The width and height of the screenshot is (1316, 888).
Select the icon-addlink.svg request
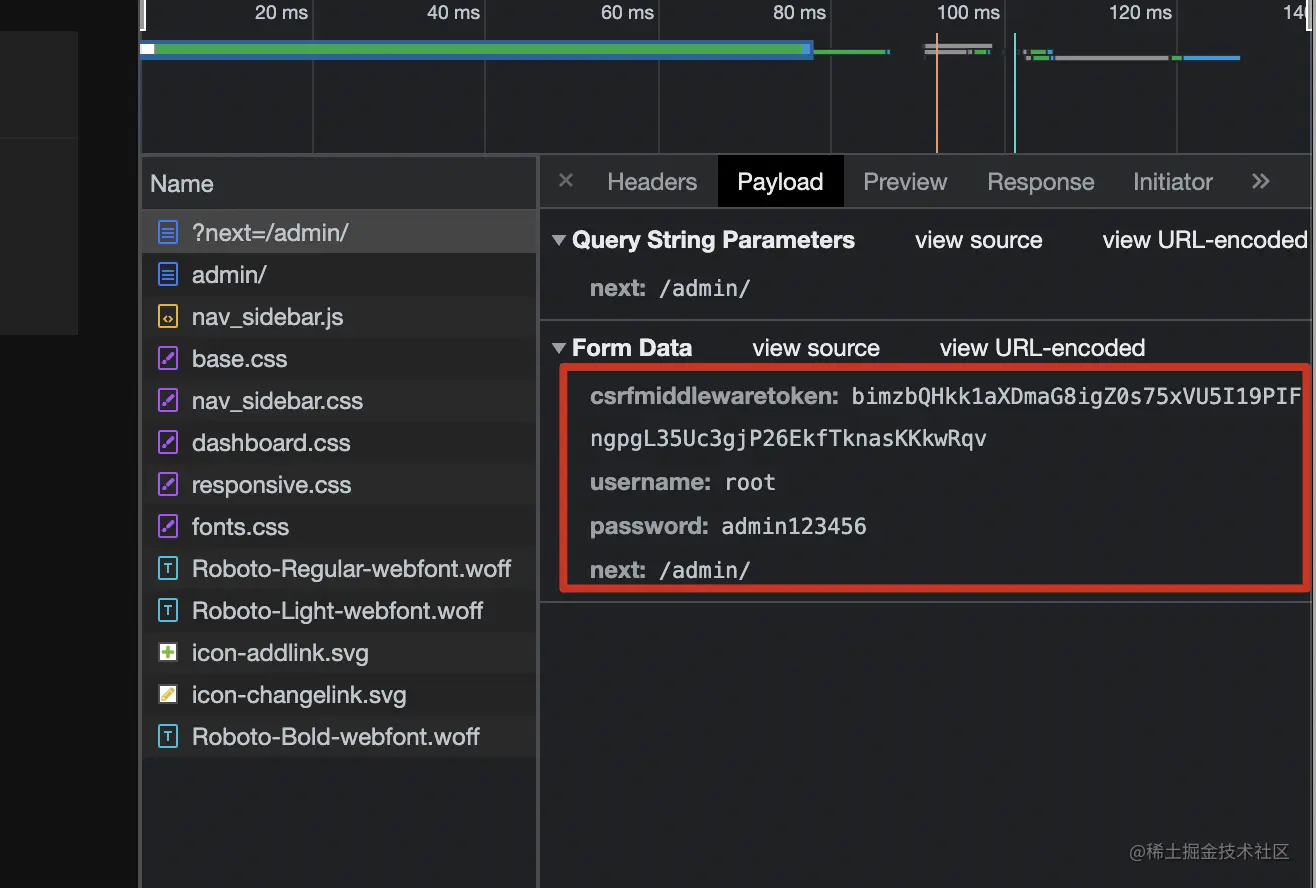pos(339,653)
